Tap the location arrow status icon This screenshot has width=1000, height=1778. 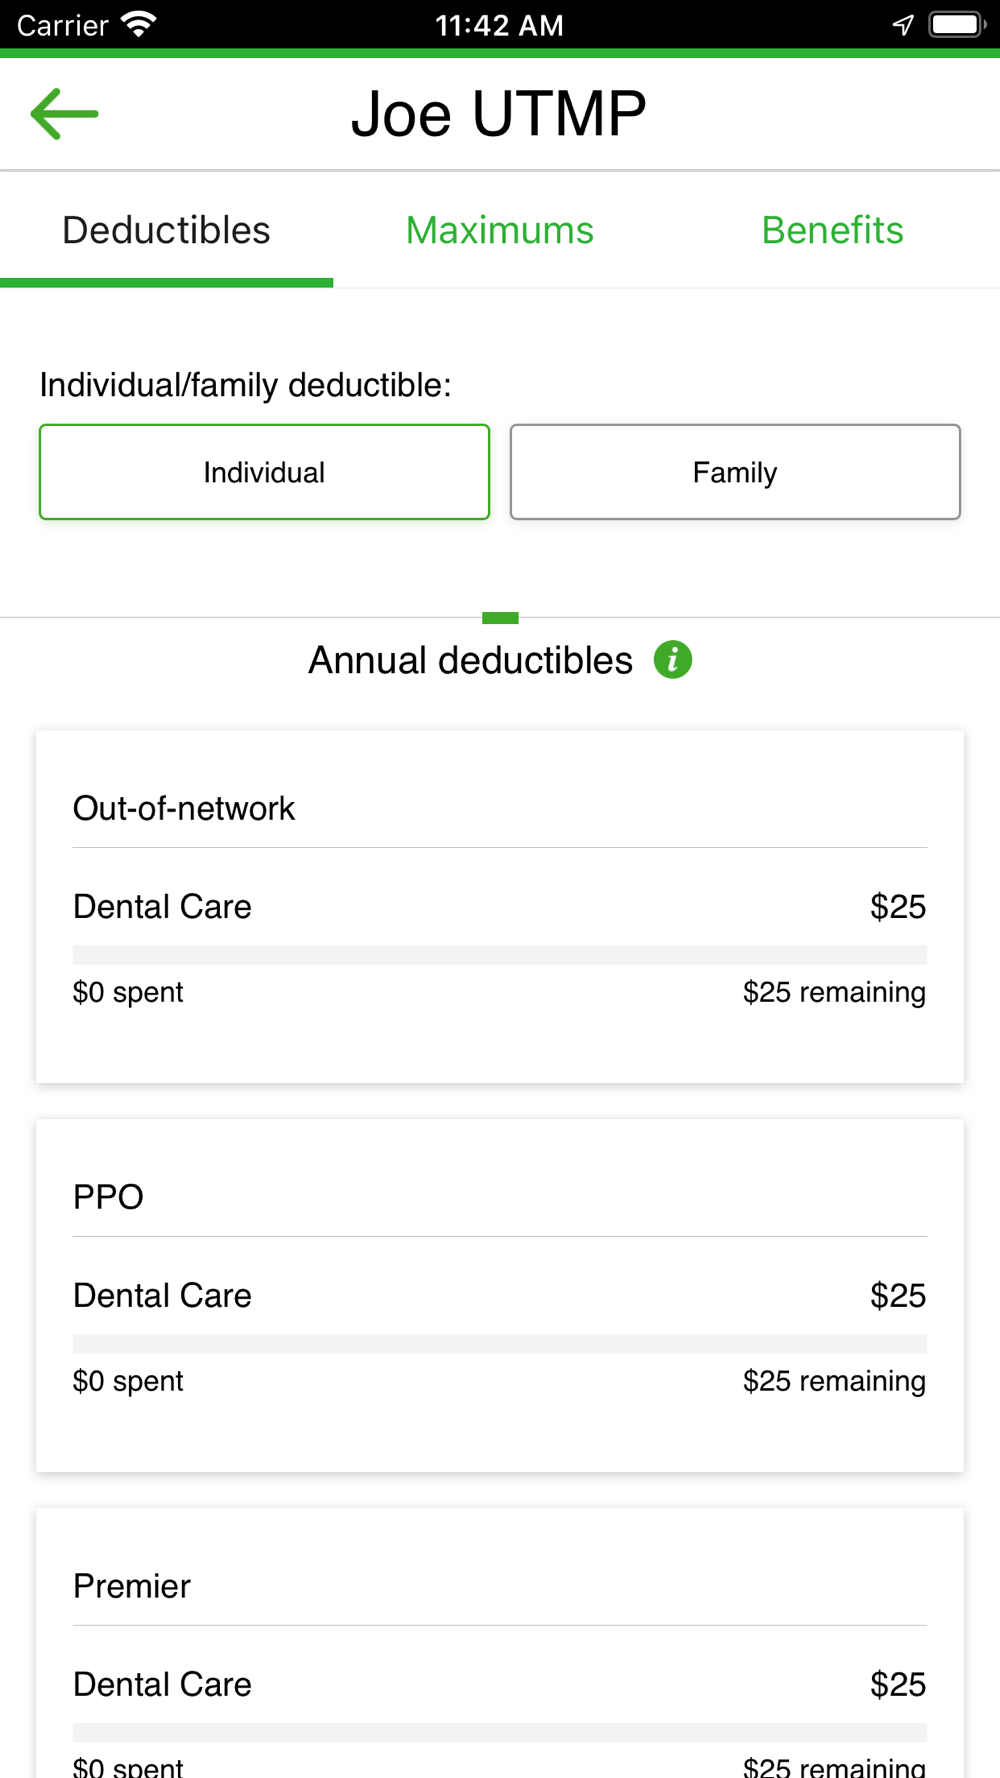pos(903,24)
